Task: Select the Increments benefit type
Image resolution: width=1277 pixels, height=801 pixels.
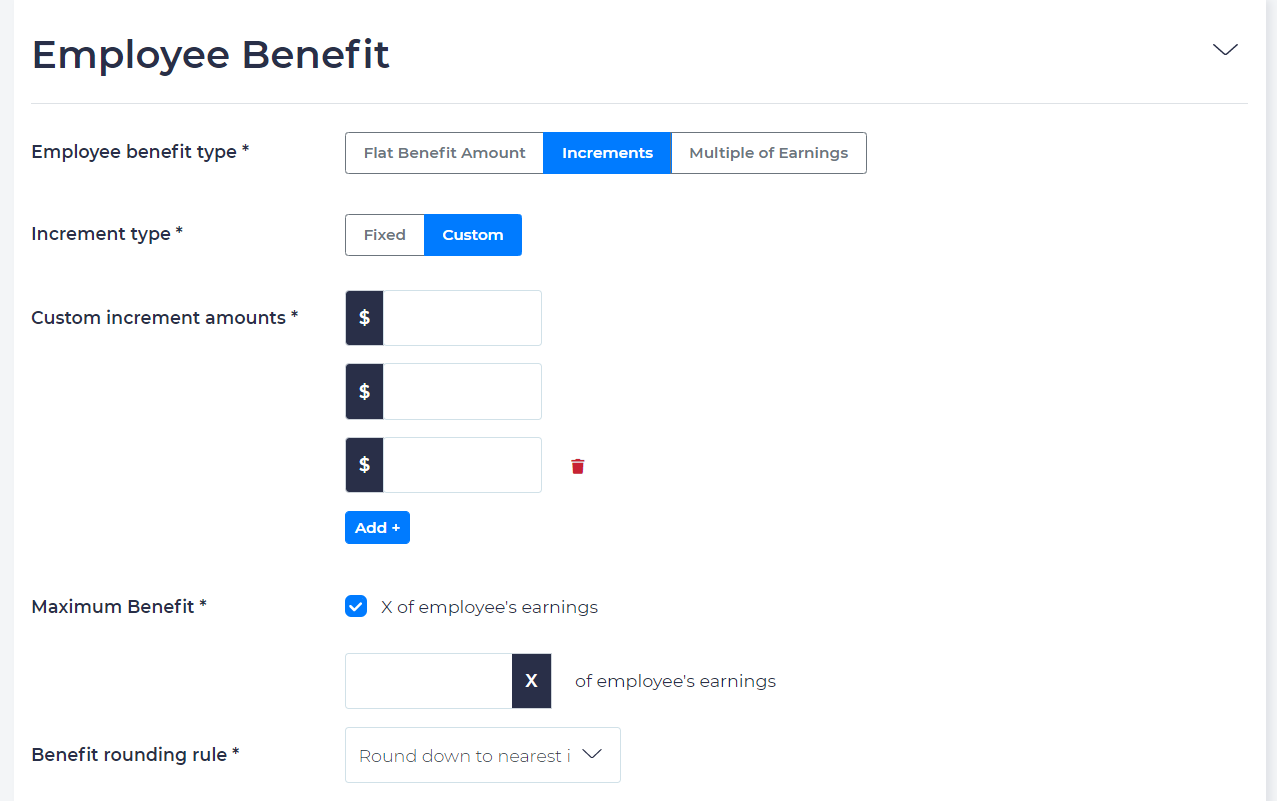Action: (x=607, y=152)
